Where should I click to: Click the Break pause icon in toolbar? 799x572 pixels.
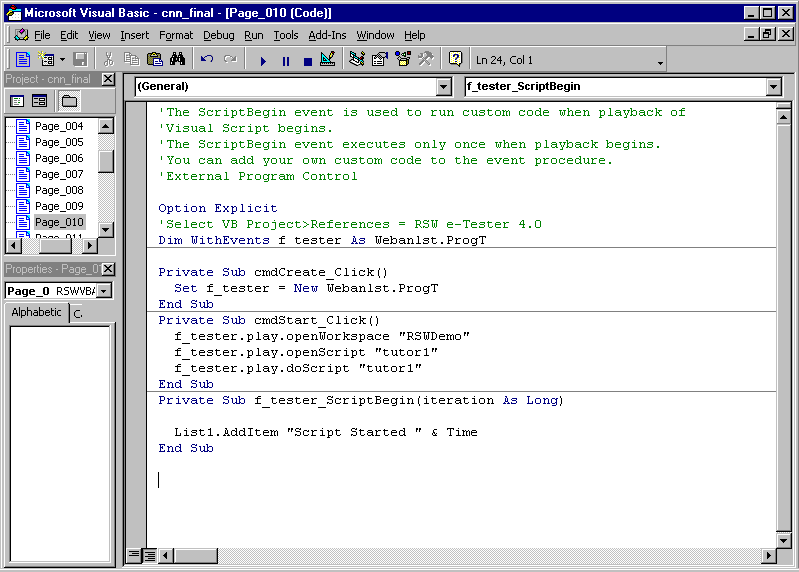(285, 60)
